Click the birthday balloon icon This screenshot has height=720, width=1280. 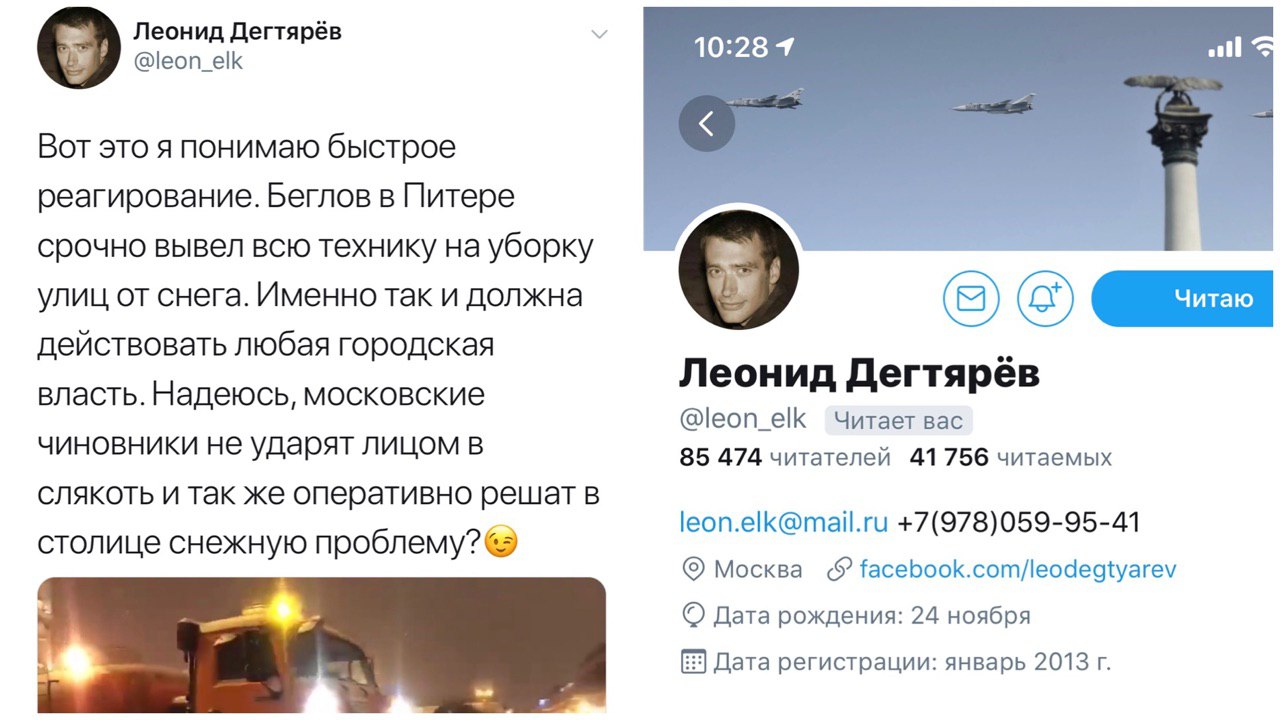pyautogui.click(x=692, y=615)
